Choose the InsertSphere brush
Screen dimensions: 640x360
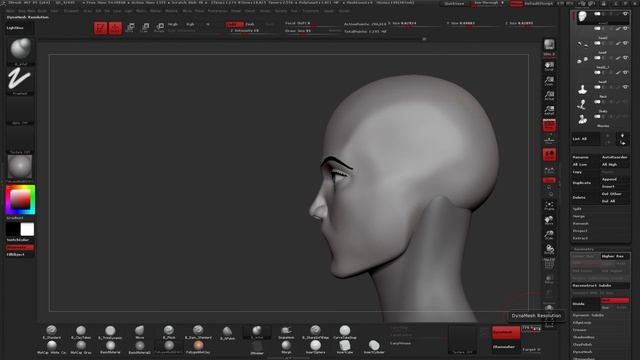(x=315, y=347)
